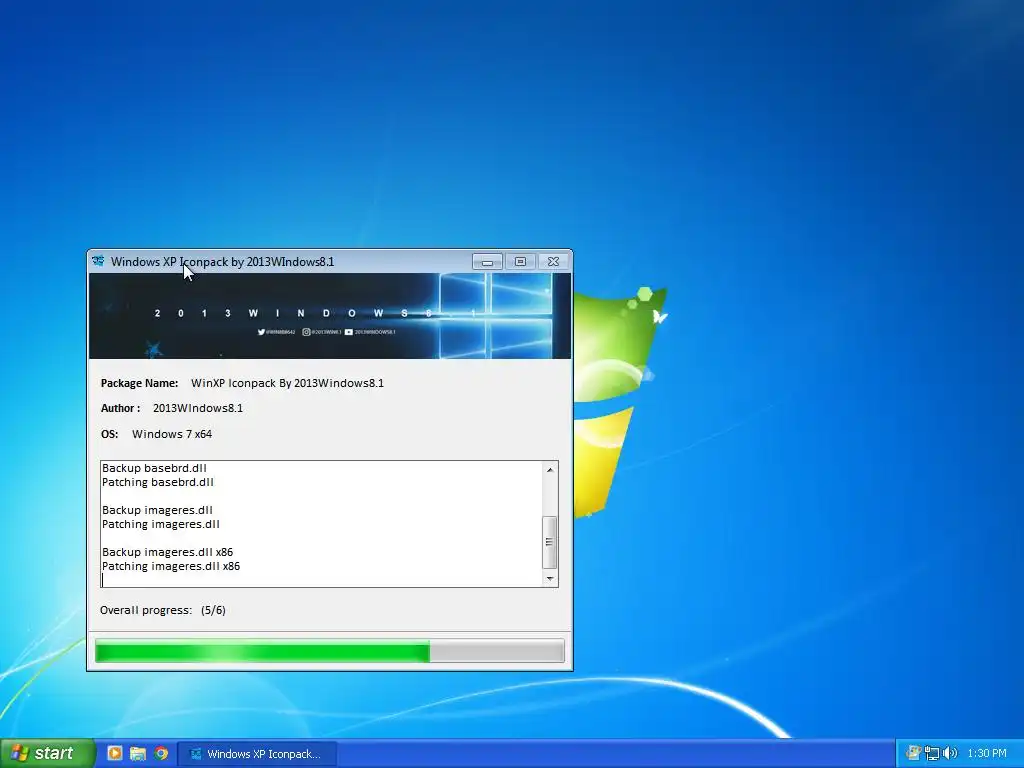Click the log box scrollbar thumb
Screen dimensions: 1024x768
point(549,542)
